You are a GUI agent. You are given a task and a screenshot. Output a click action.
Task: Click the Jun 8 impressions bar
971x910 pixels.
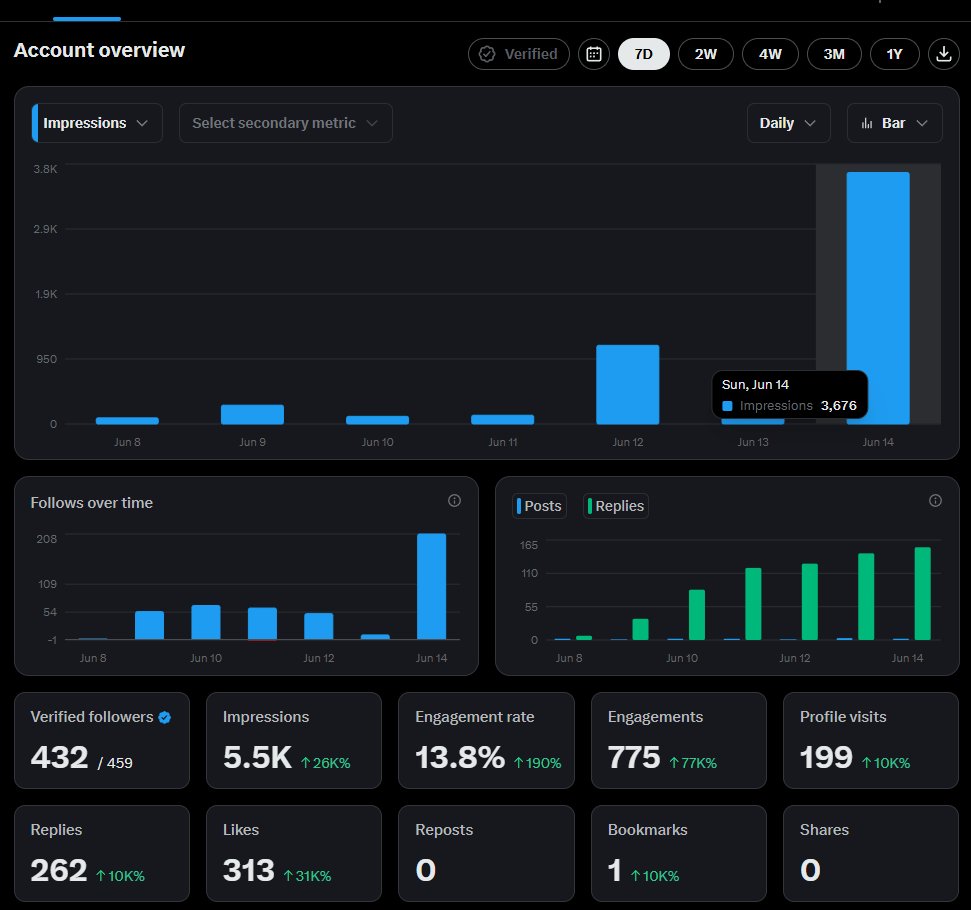point(127,421)
